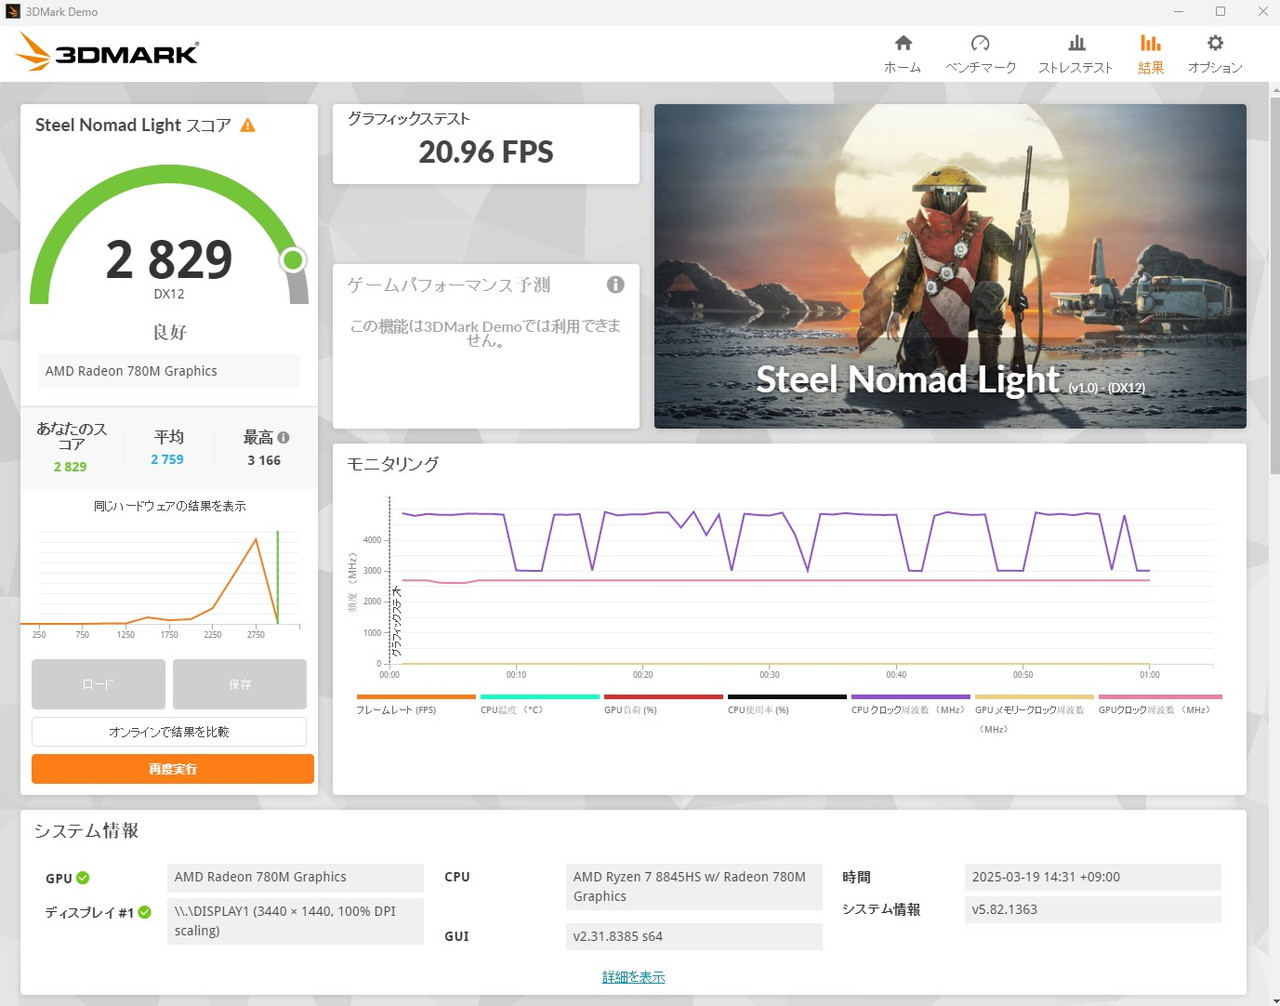Image resolution: width=1280 pixels, height=1006 pixels.
Task: Click the Display #1 check mark
Action: click(145, 912)
